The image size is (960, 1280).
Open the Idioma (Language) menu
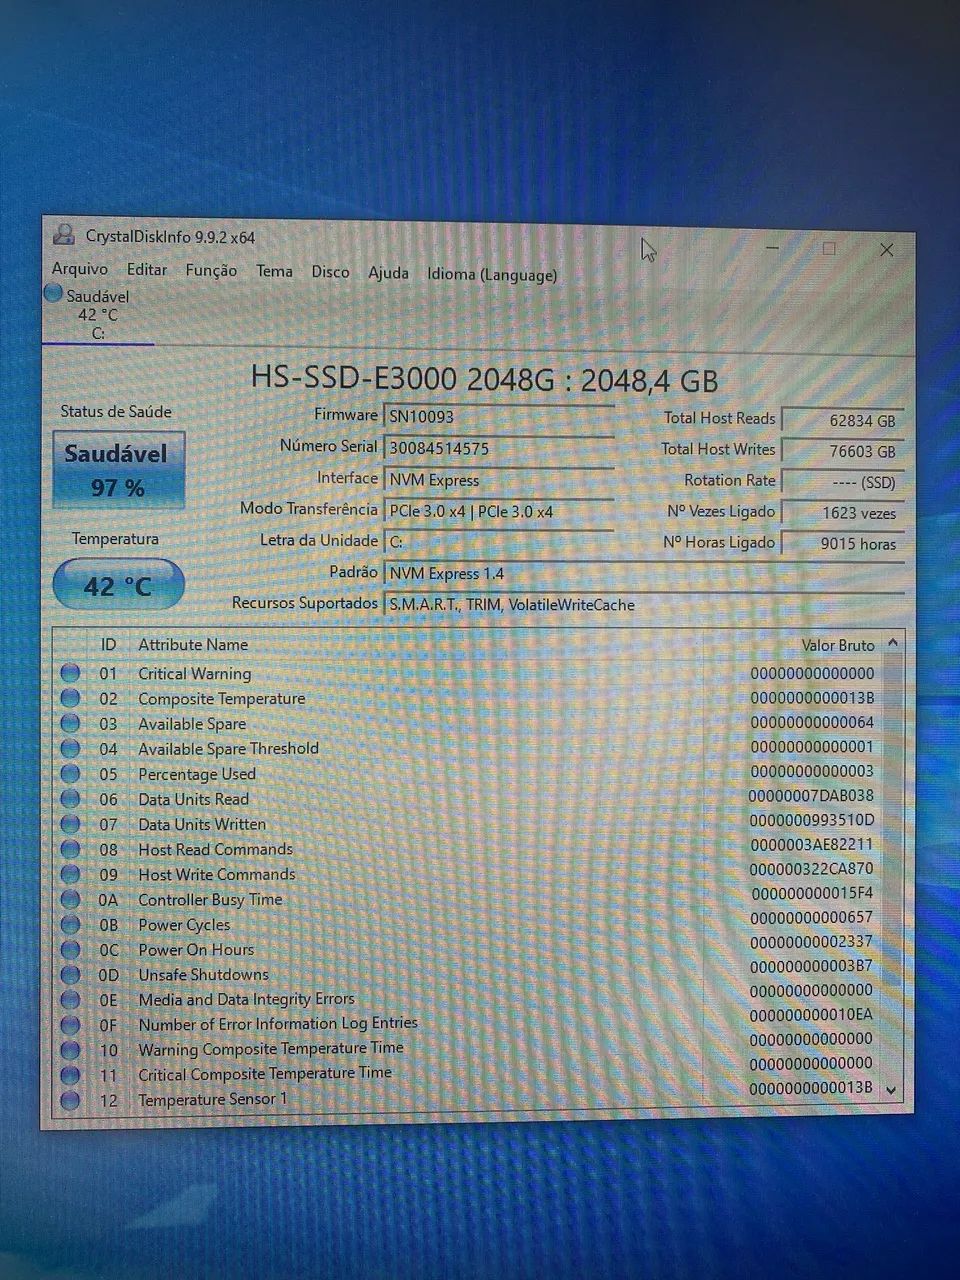coord(492,274)
